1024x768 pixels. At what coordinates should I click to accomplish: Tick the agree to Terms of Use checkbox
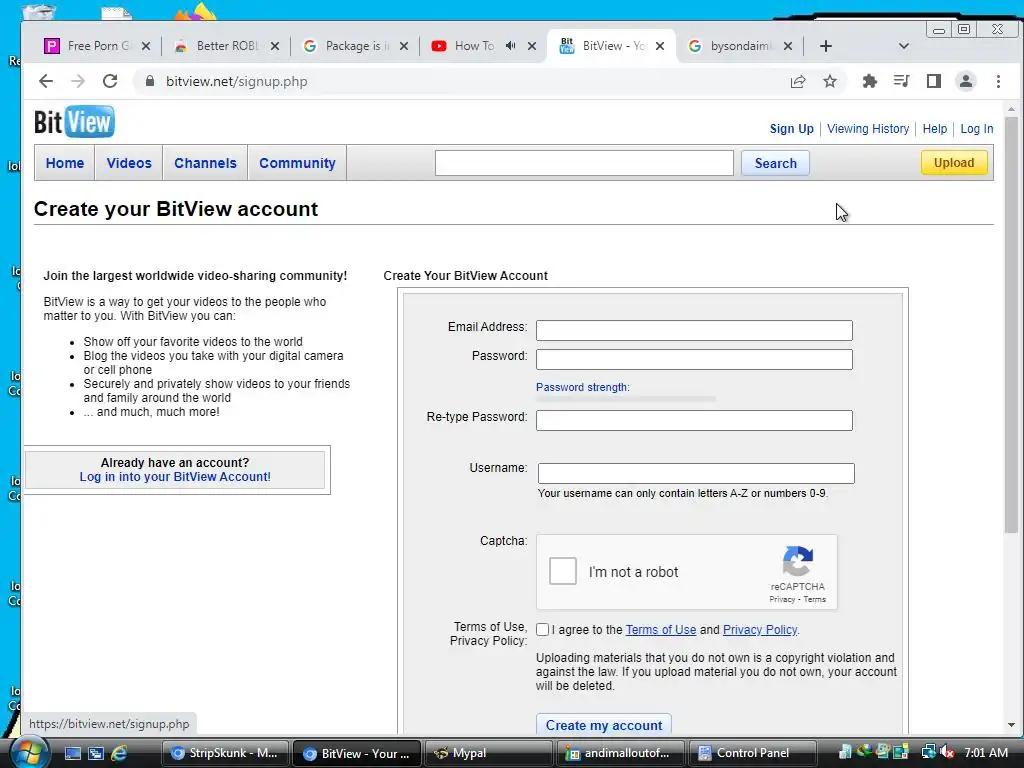click(x=542, y=630)
